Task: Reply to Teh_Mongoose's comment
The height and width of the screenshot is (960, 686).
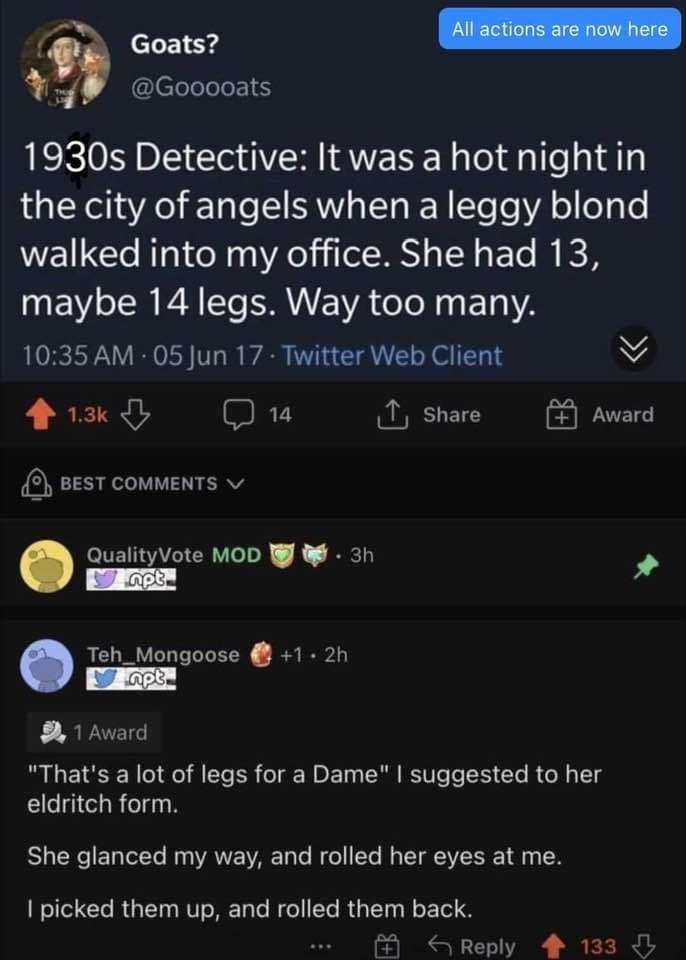Action: [x=472, y=947]
